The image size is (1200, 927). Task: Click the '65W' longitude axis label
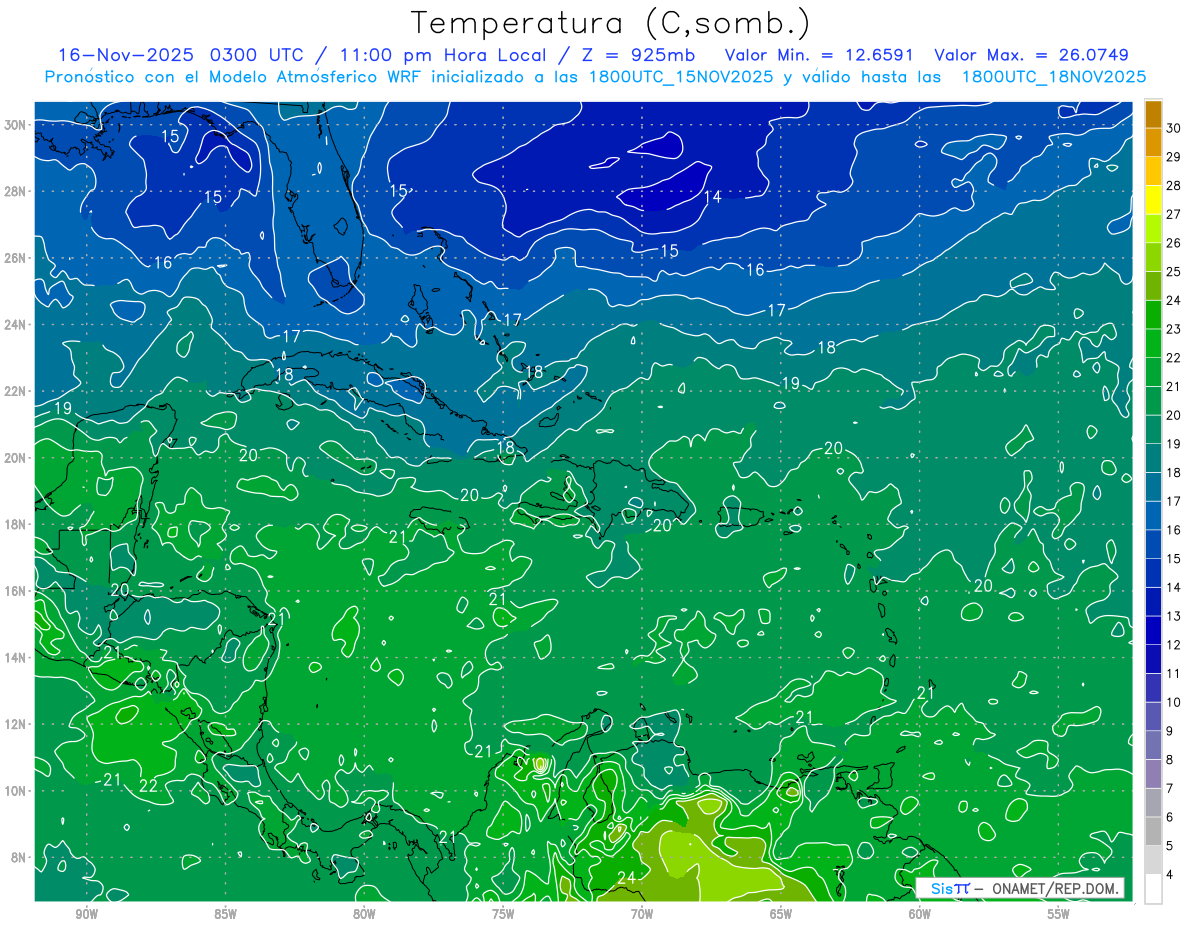[x=781, y=914]
